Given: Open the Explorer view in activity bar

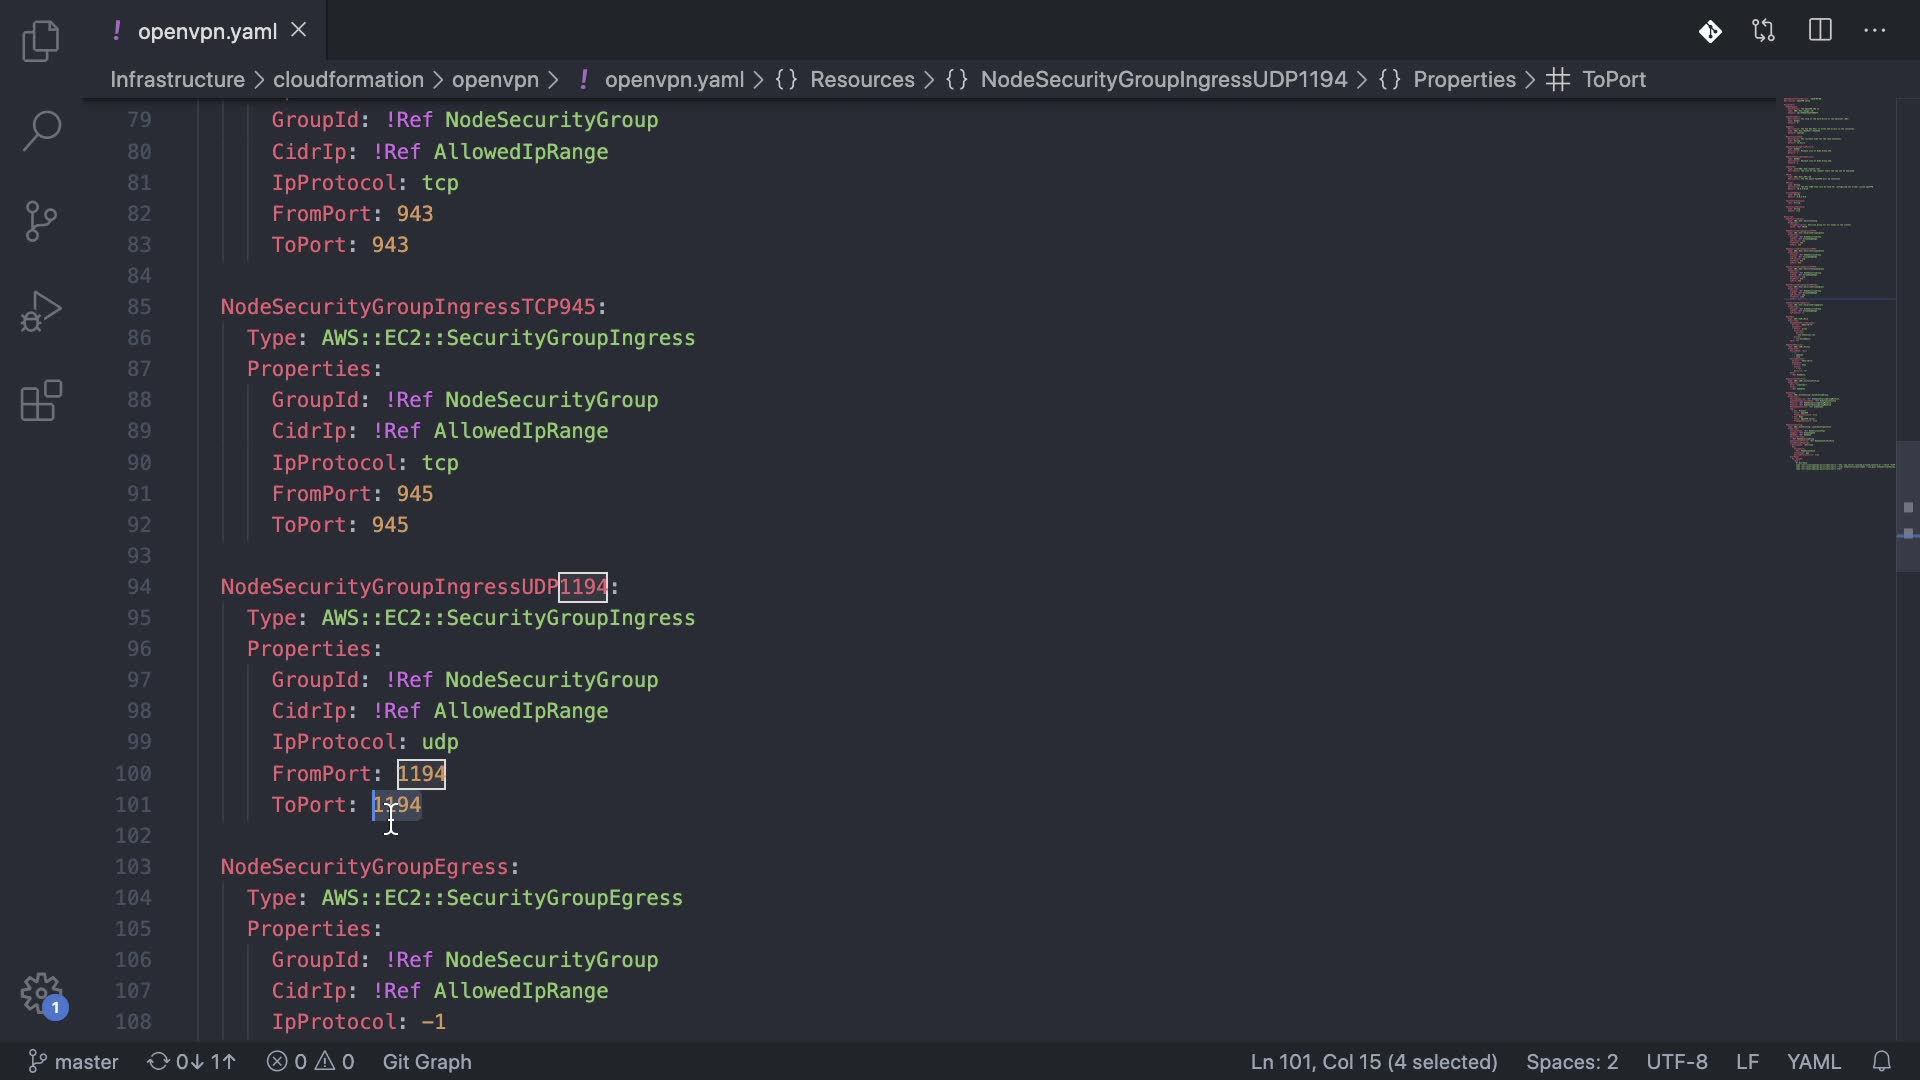Looking at the screenshot, I should click(x=41, y=41).
